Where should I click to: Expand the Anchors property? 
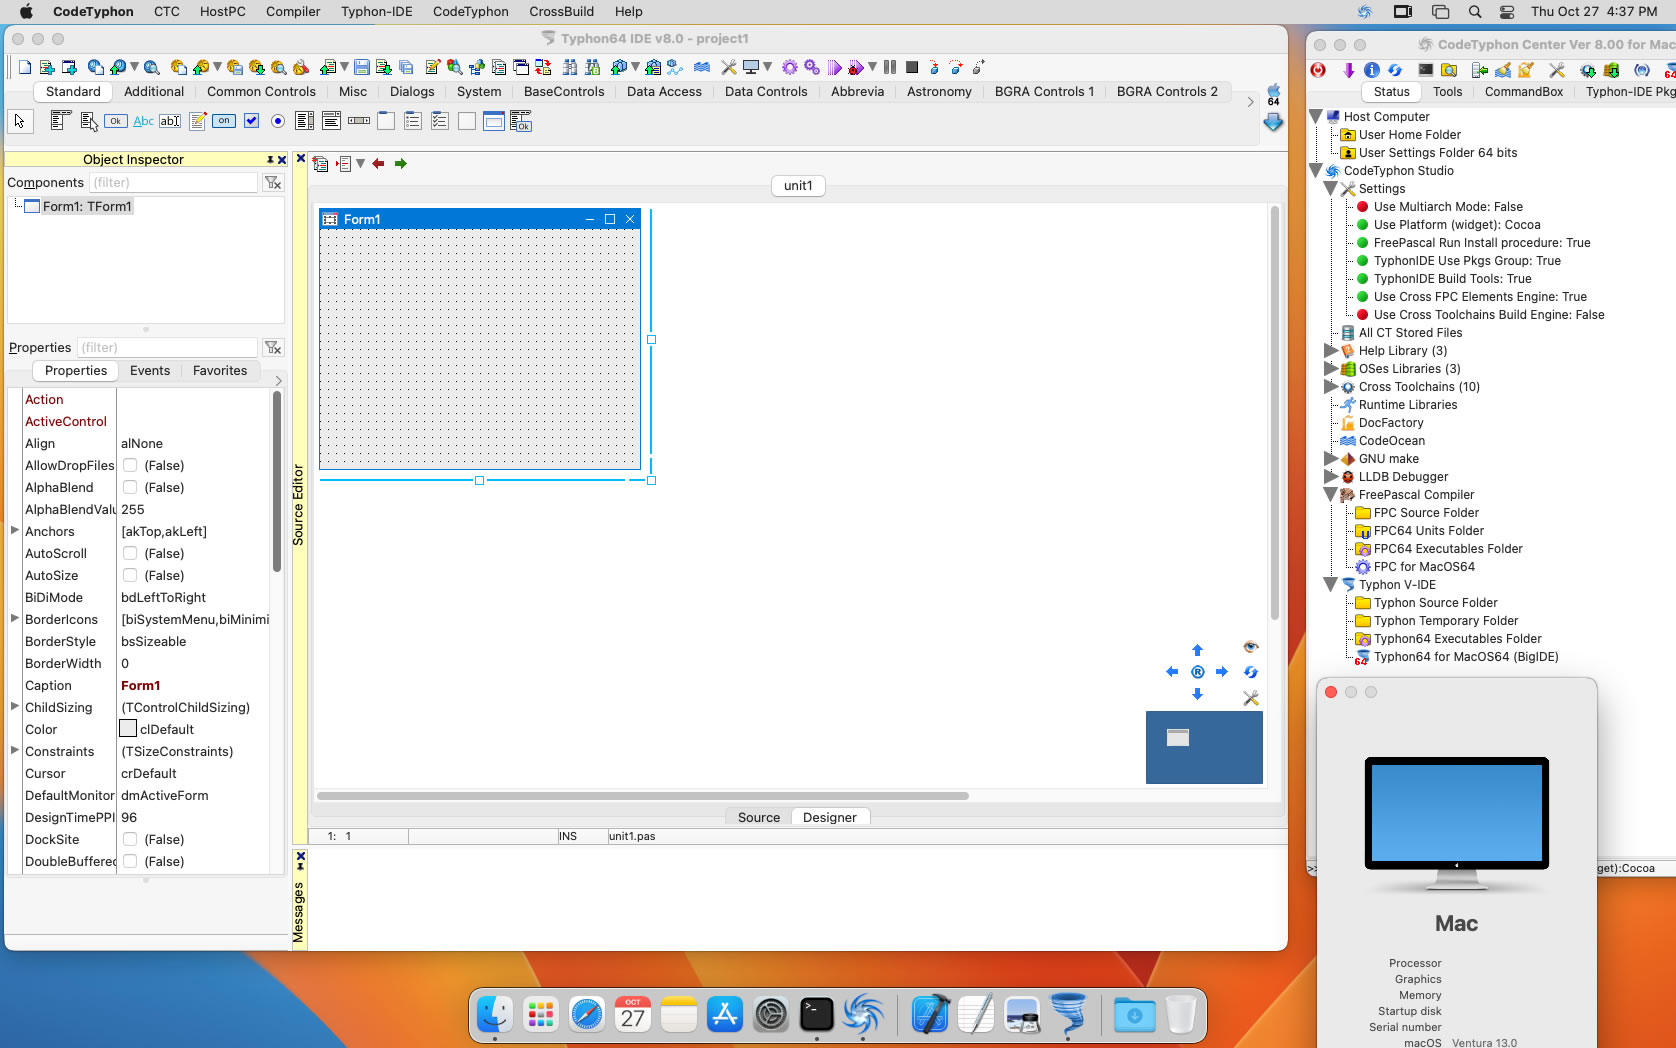(15, 530)
